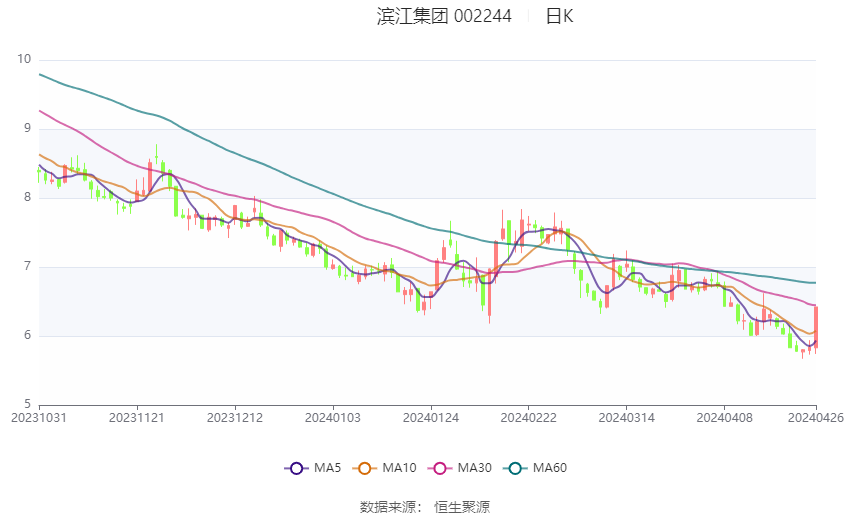Click the x-axis date 20231212
850x517 pixels.
pos(235,418)
